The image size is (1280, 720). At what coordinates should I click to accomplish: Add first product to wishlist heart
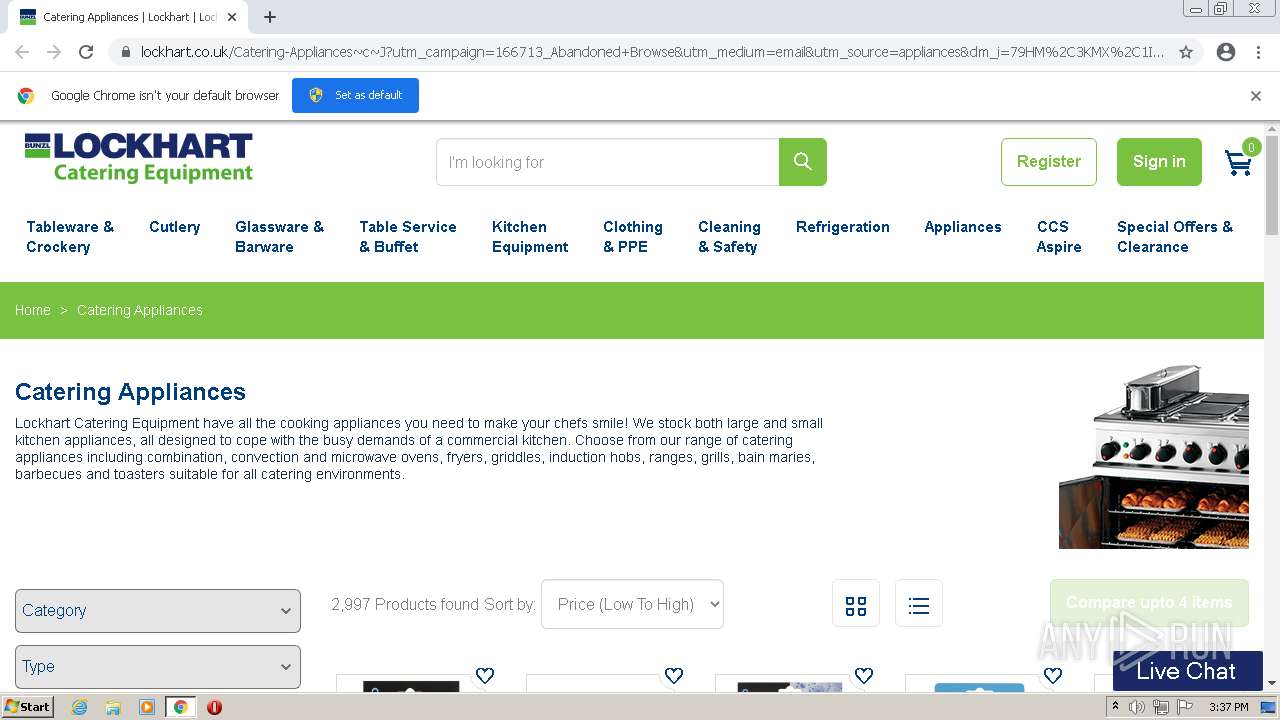coord(485,676)
